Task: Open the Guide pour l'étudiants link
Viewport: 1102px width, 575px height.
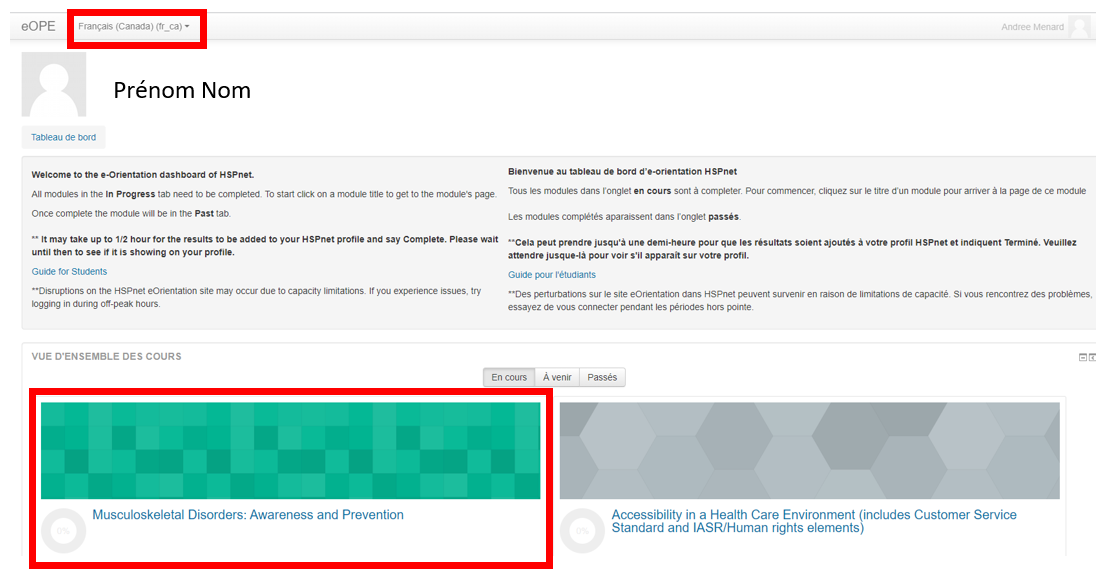Action: [552, 275]
